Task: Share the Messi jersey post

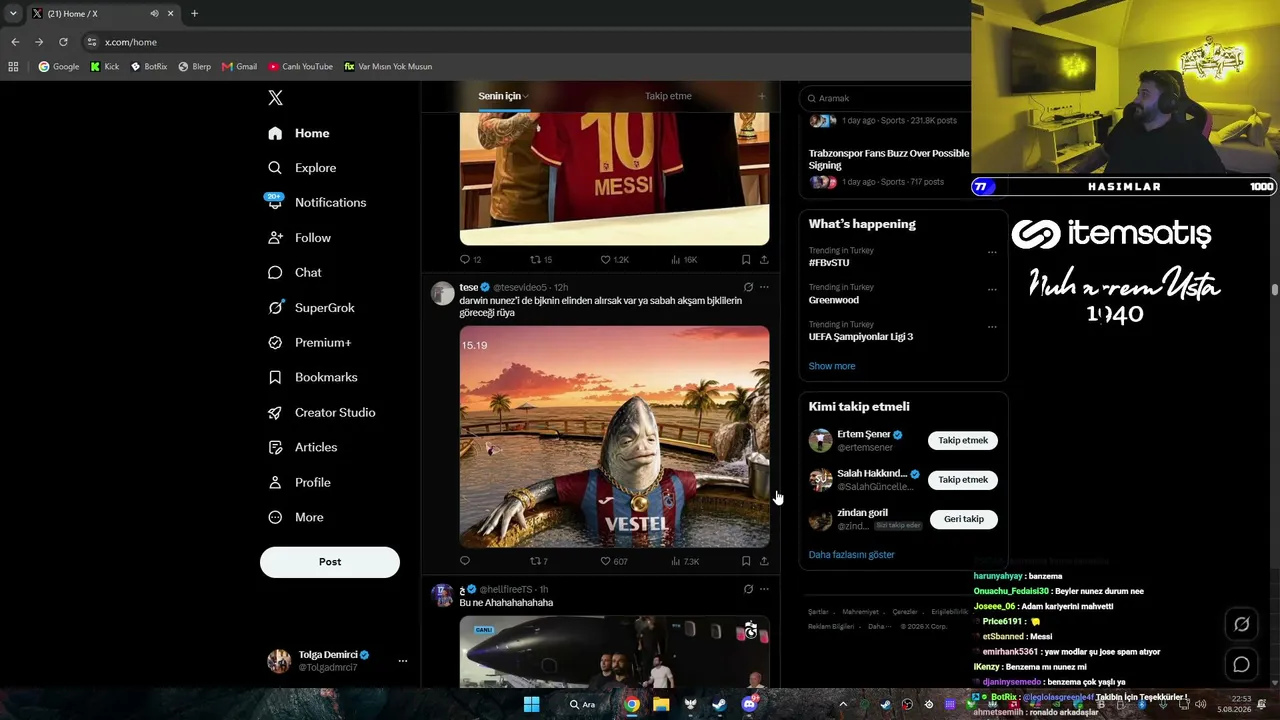Action: (764, 260)
